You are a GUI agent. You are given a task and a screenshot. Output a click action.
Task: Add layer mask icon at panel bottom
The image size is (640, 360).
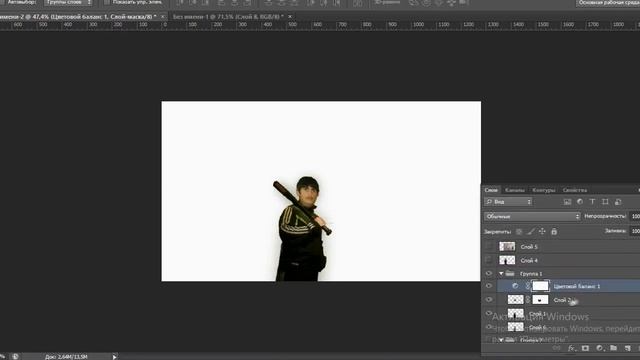585,348
